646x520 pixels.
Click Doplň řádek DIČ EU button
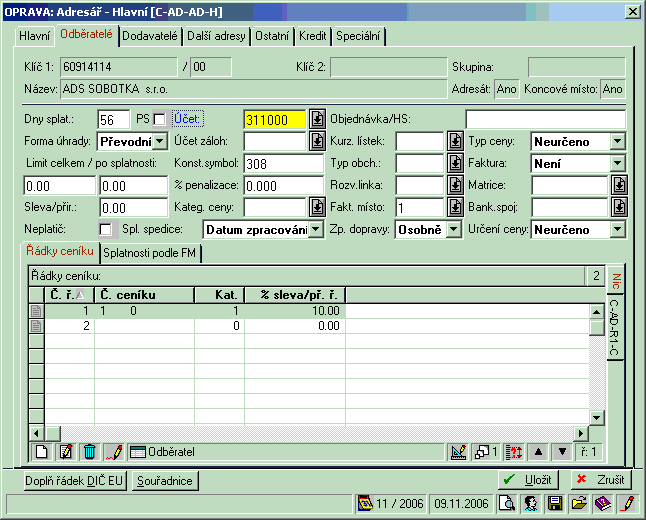tap(74, 481)
